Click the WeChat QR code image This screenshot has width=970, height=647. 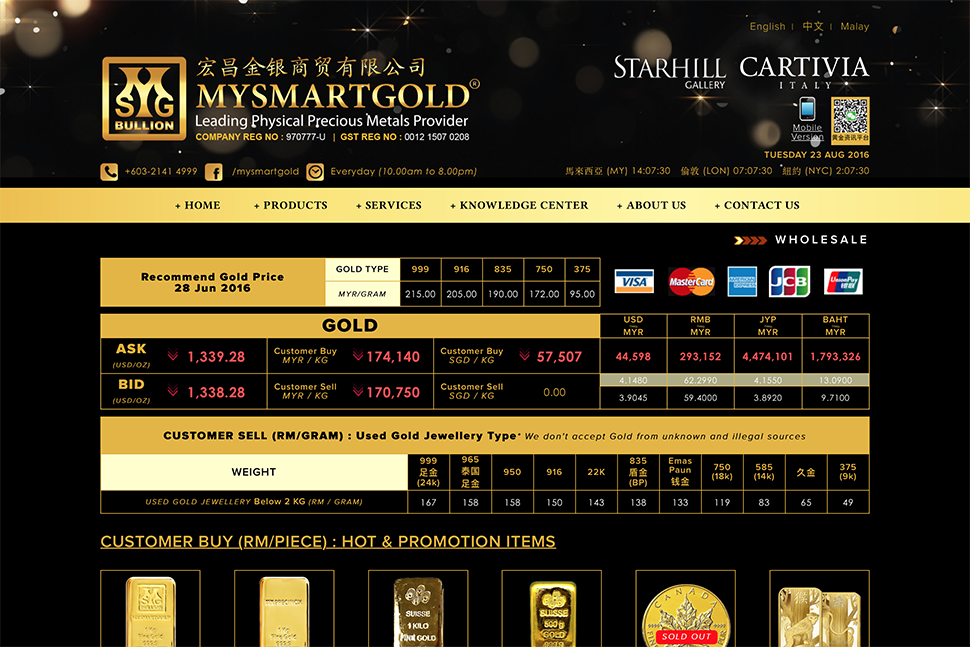tap(850, 121)
